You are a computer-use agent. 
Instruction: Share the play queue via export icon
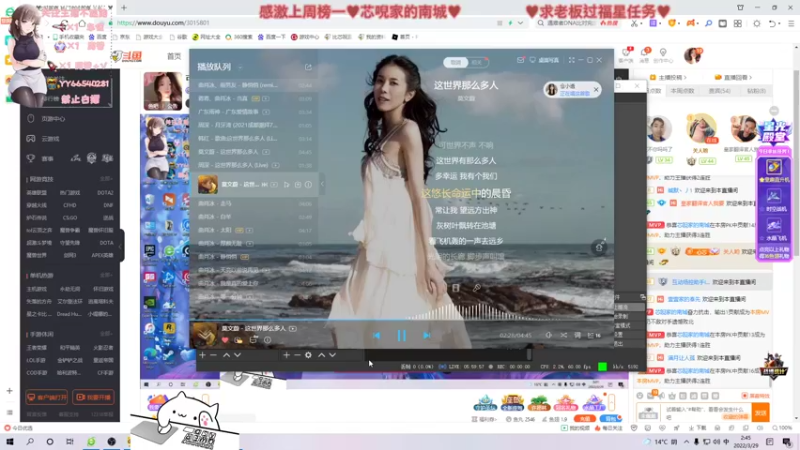point(308,67)
